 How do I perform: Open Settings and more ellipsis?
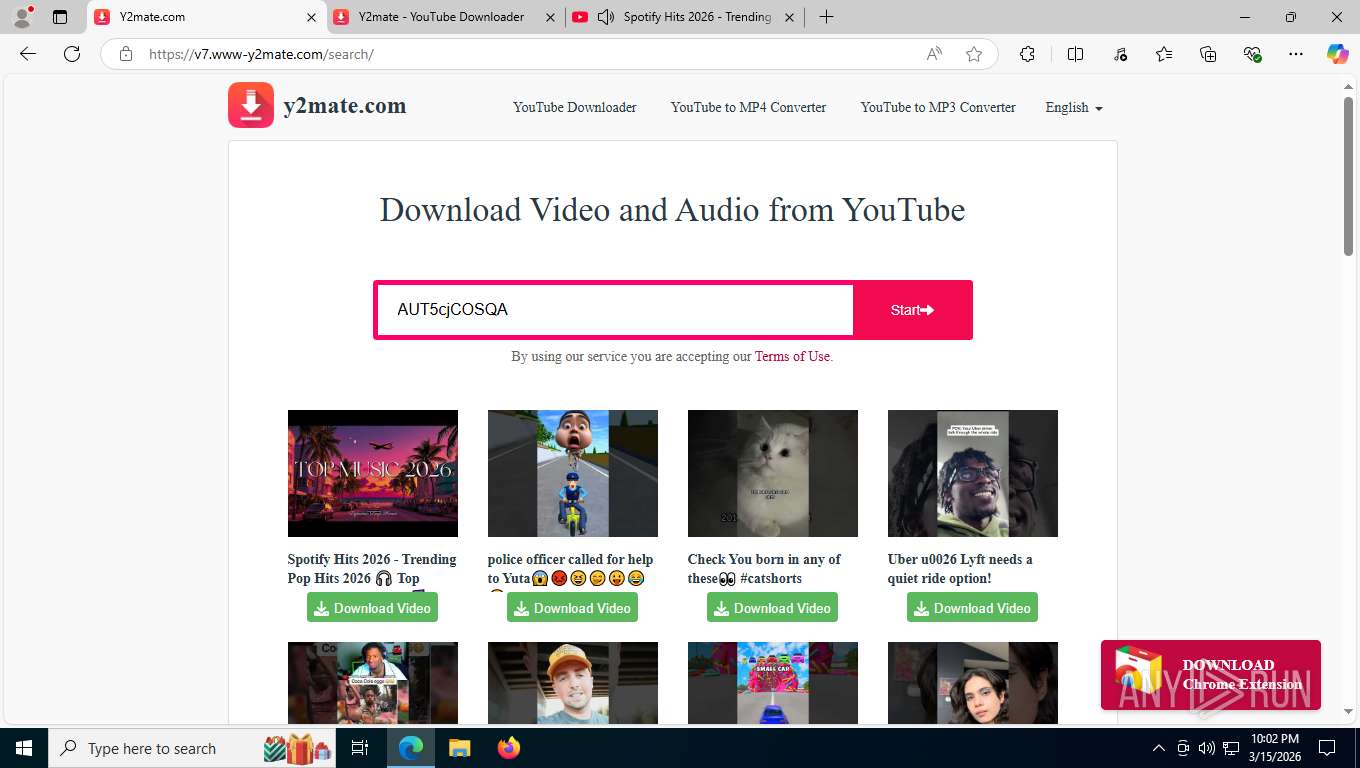[x=1296, y=54]
